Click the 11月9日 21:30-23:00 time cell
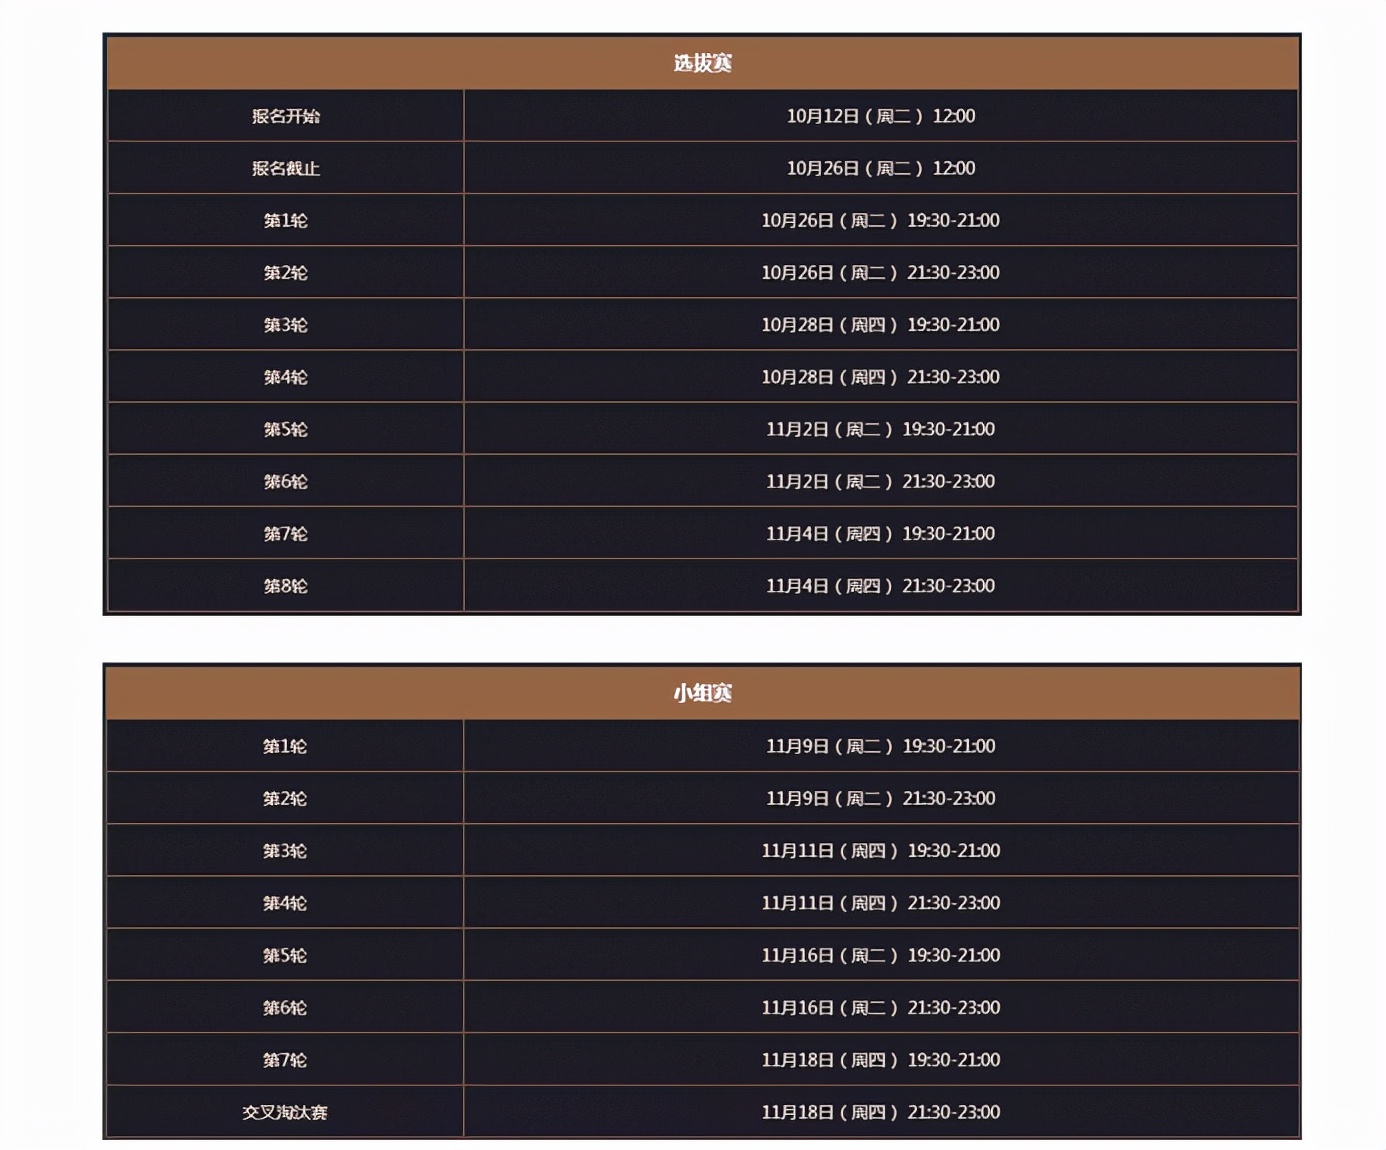The height and width of the screenshot is (1150, 1386). click(880, 798)
